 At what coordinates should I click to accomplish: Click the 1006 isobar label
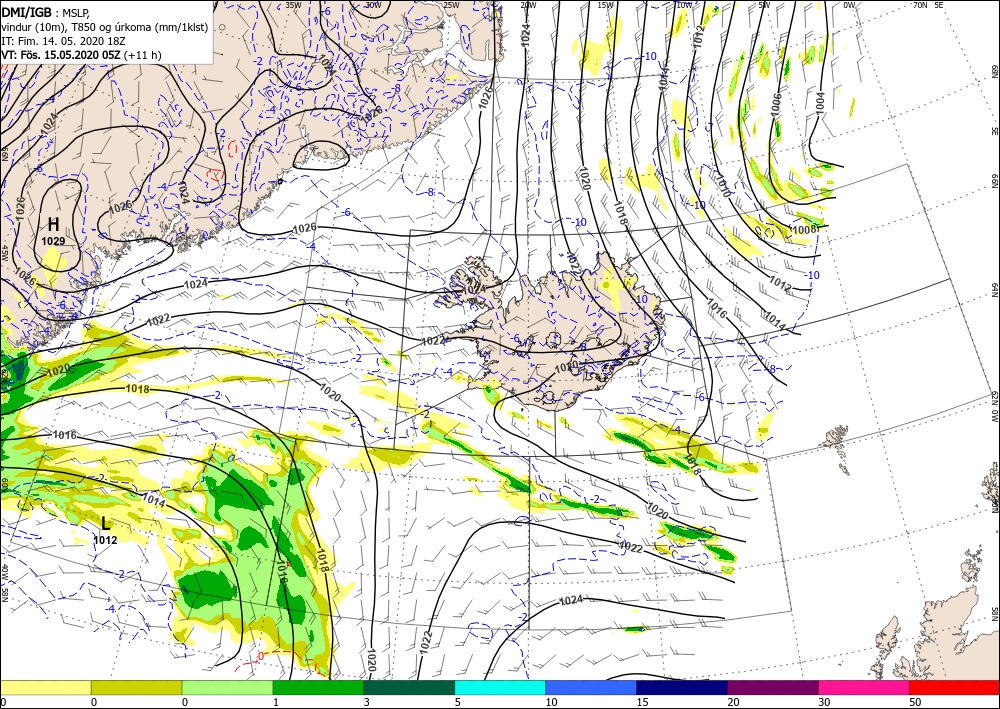pos(776,105)
